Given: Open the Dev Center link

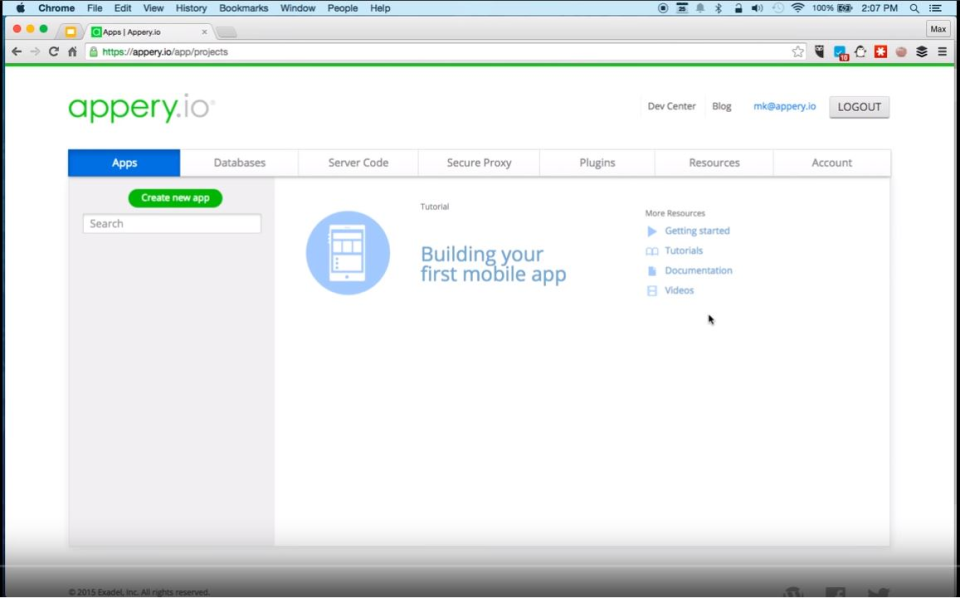Looking at the screenshot, I should click(671, 106).
